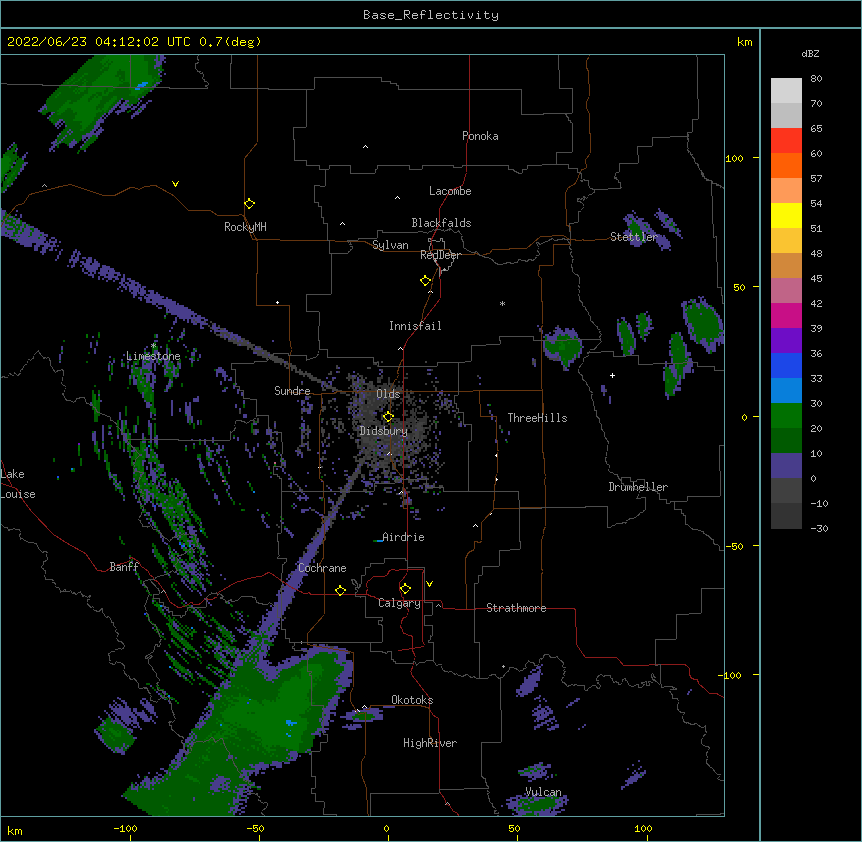Click the yellow diamond marker above RockyMH
The width and height of the screenshot is (862, 842).
click(250, 204)
